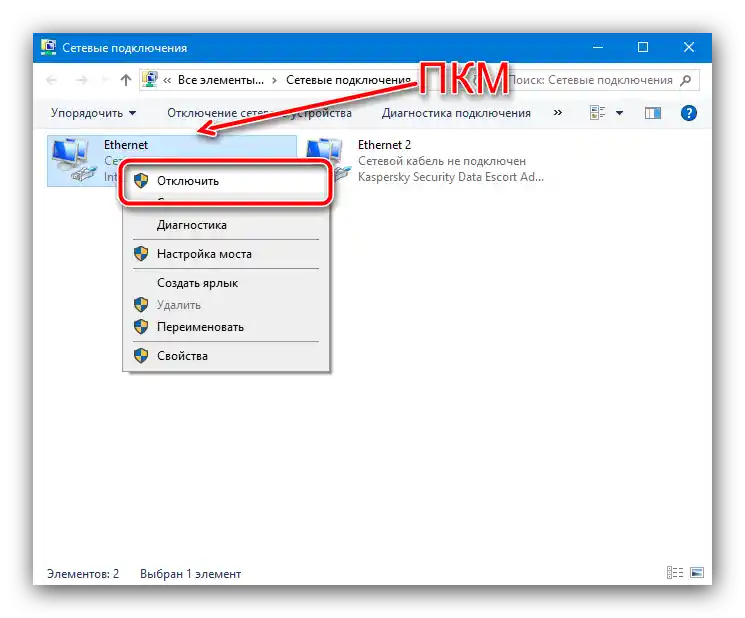Screen dimensions: 745x618
Task: Click the Свойства shield icon
Action: pos(141,355)
